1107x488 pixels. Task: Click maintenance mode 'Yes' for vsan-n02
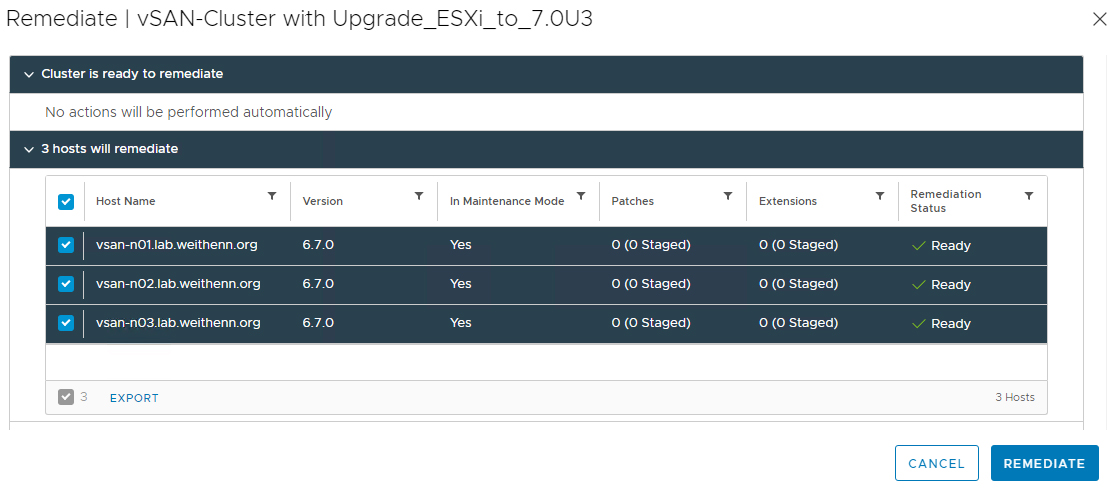point(460,284)
